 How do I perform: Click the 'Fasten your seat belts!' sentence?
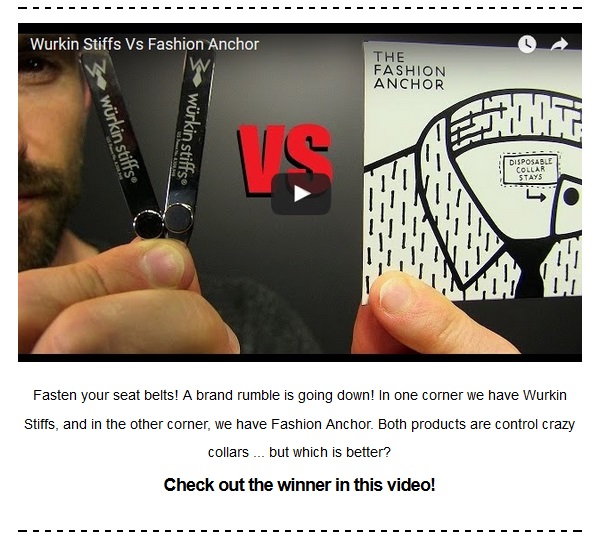tap(106, 395)
